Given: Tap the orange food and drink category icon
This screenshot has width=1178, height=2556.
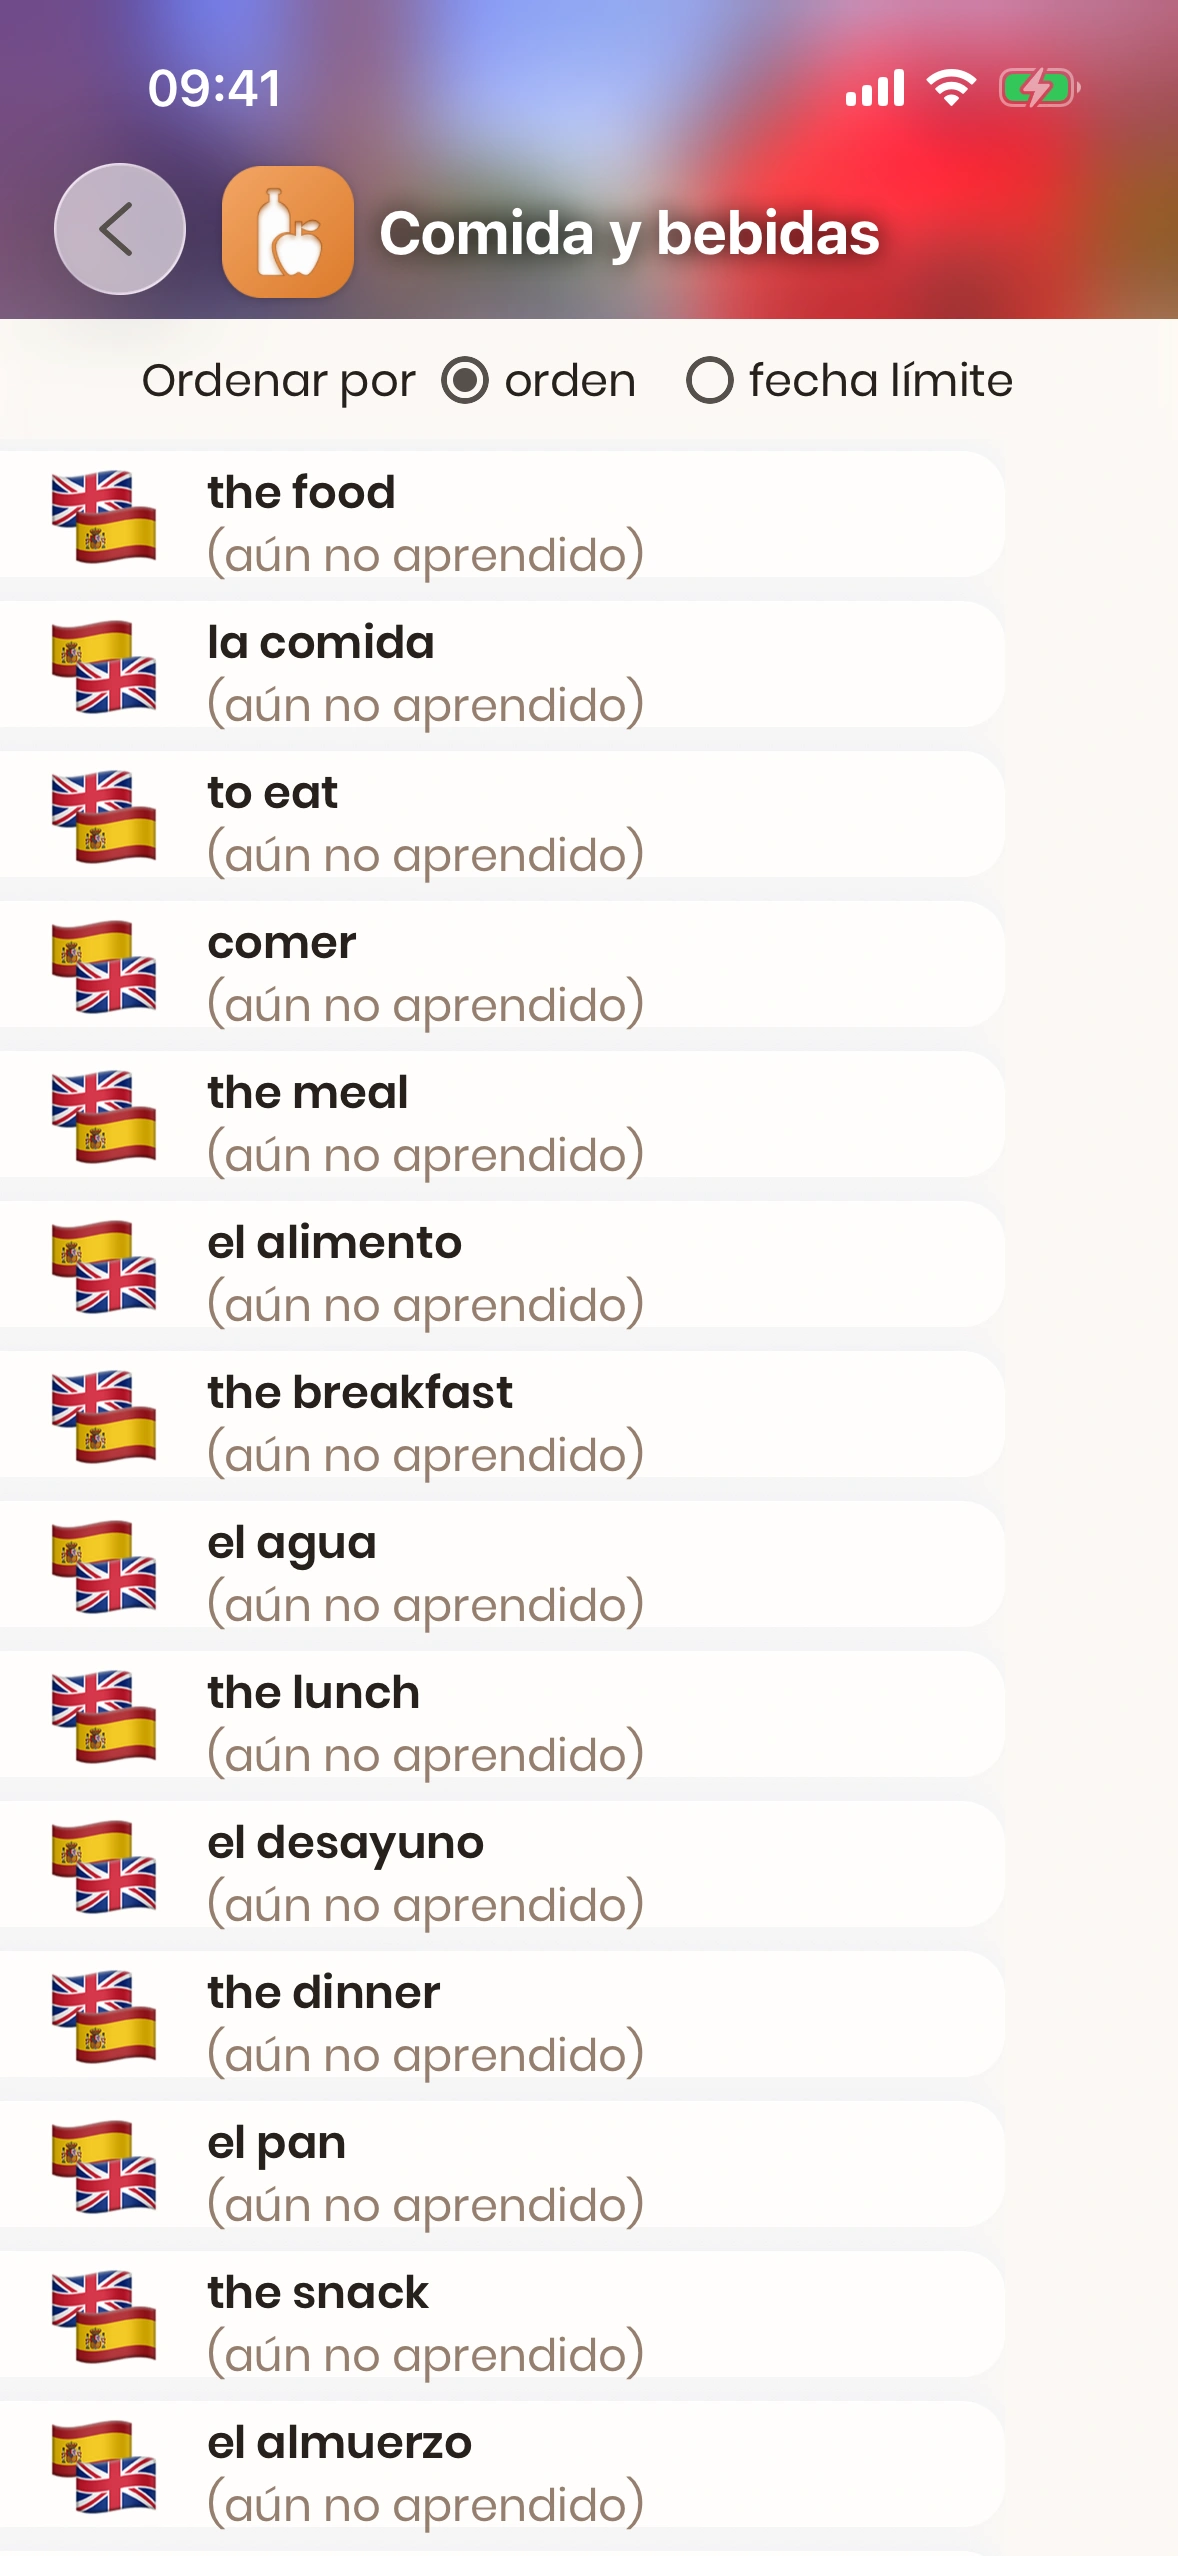Looking at the screenshot, I should point(288,232).
